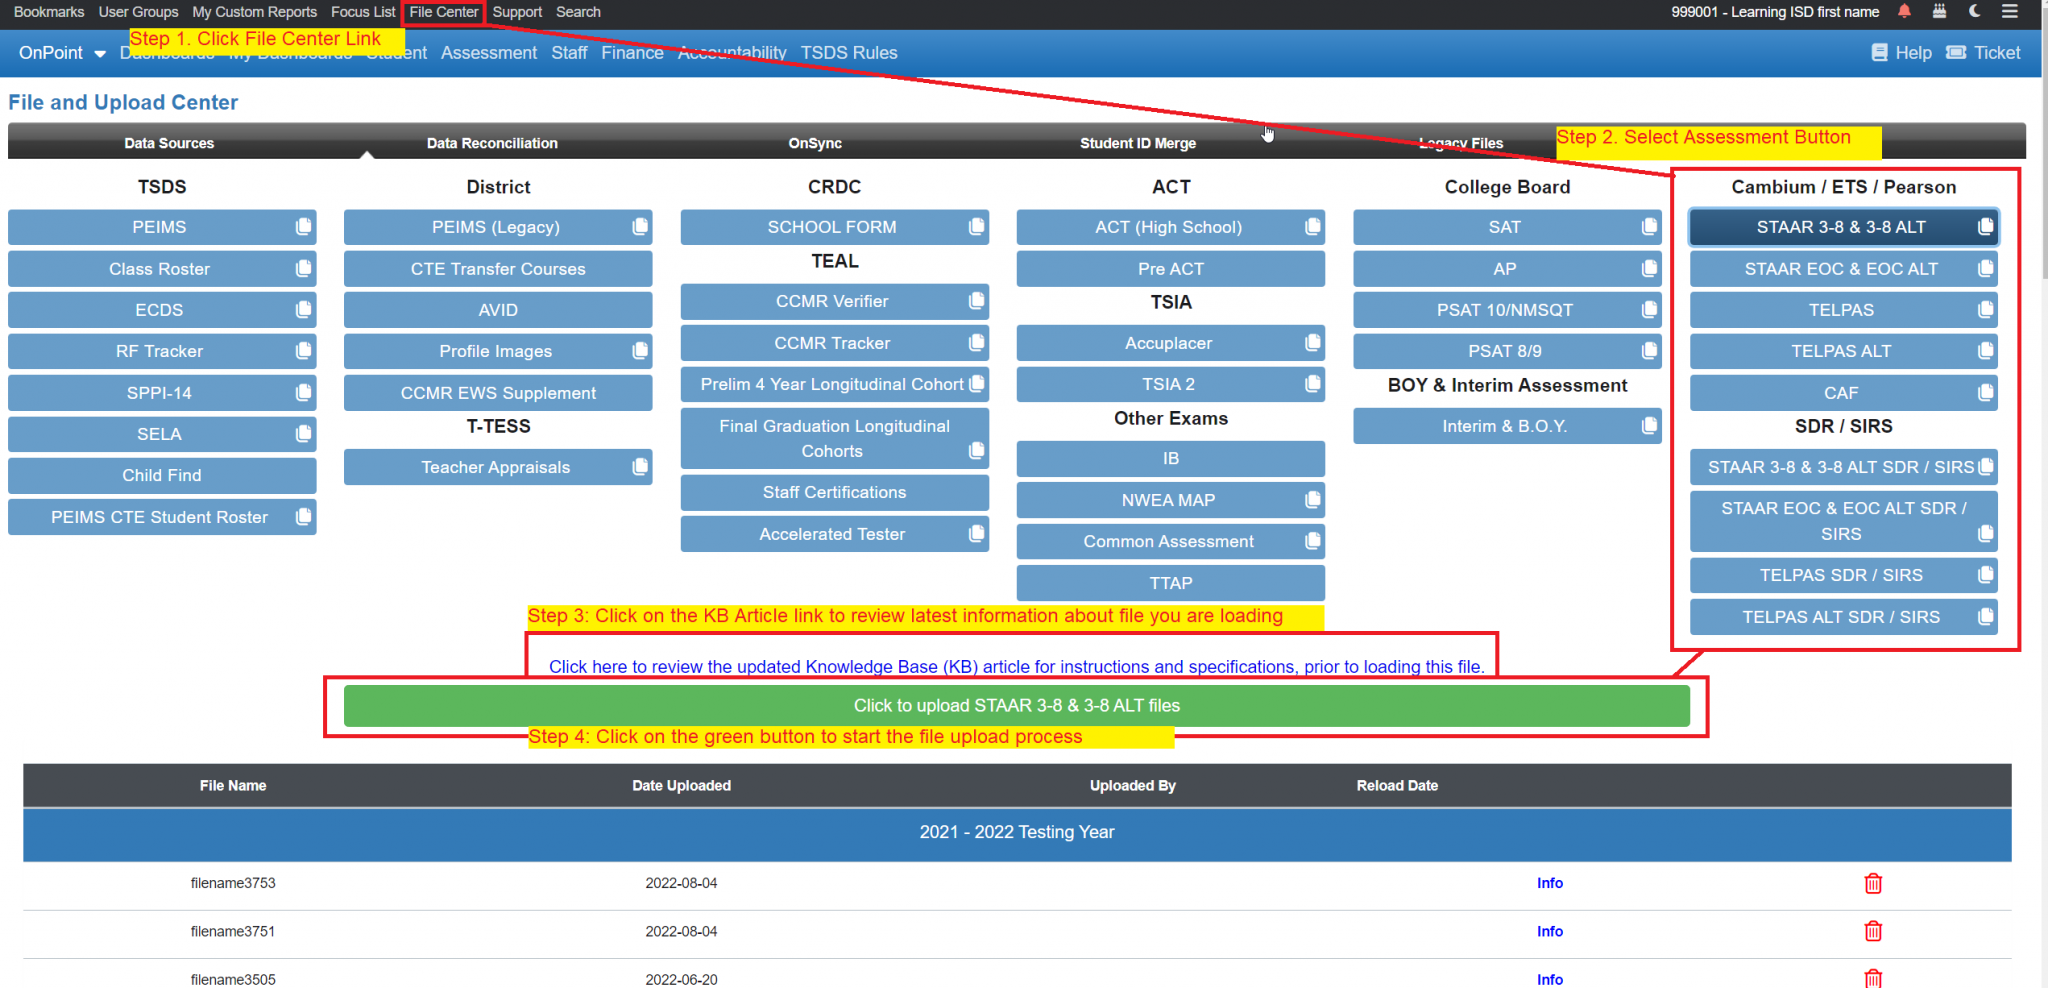Click the clipboard icon on the PEIMS button
Screen dimensions: 2048x988
pos(302,227)
